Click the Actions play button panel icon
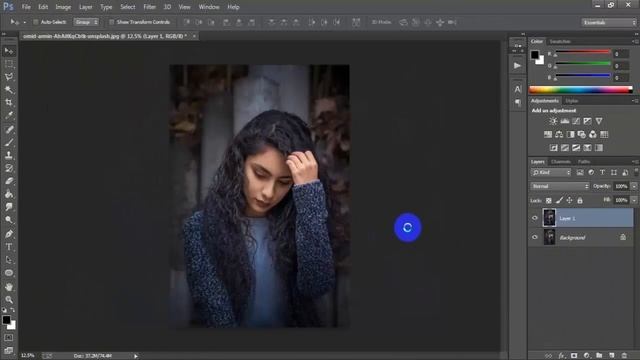This screenshot has width=640, height=360. tap(518, 66)
